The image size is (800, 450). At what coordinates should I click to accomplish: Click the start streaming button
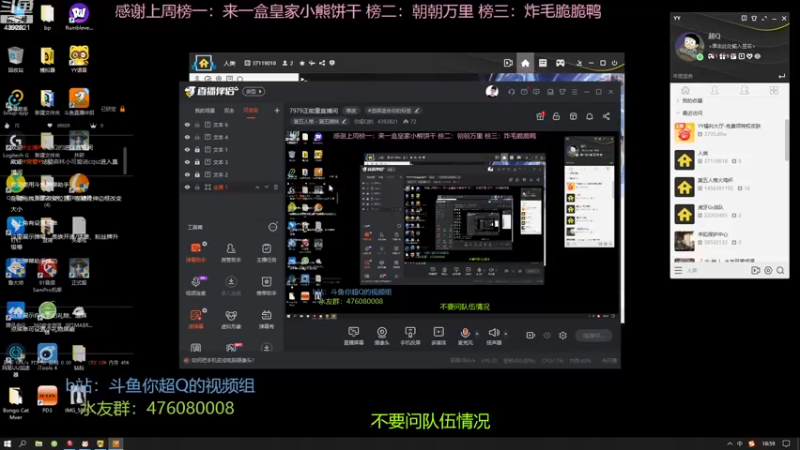[594, 335]
